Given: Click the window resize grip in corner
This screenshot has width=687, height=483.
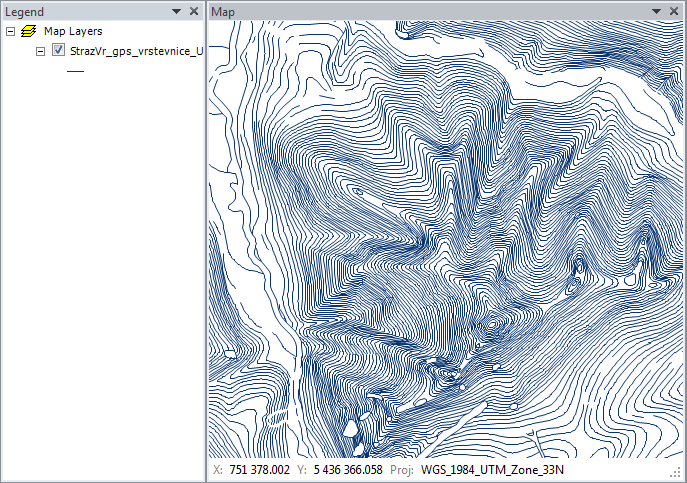Looking at the screenshot, I should tap(675, 472).
